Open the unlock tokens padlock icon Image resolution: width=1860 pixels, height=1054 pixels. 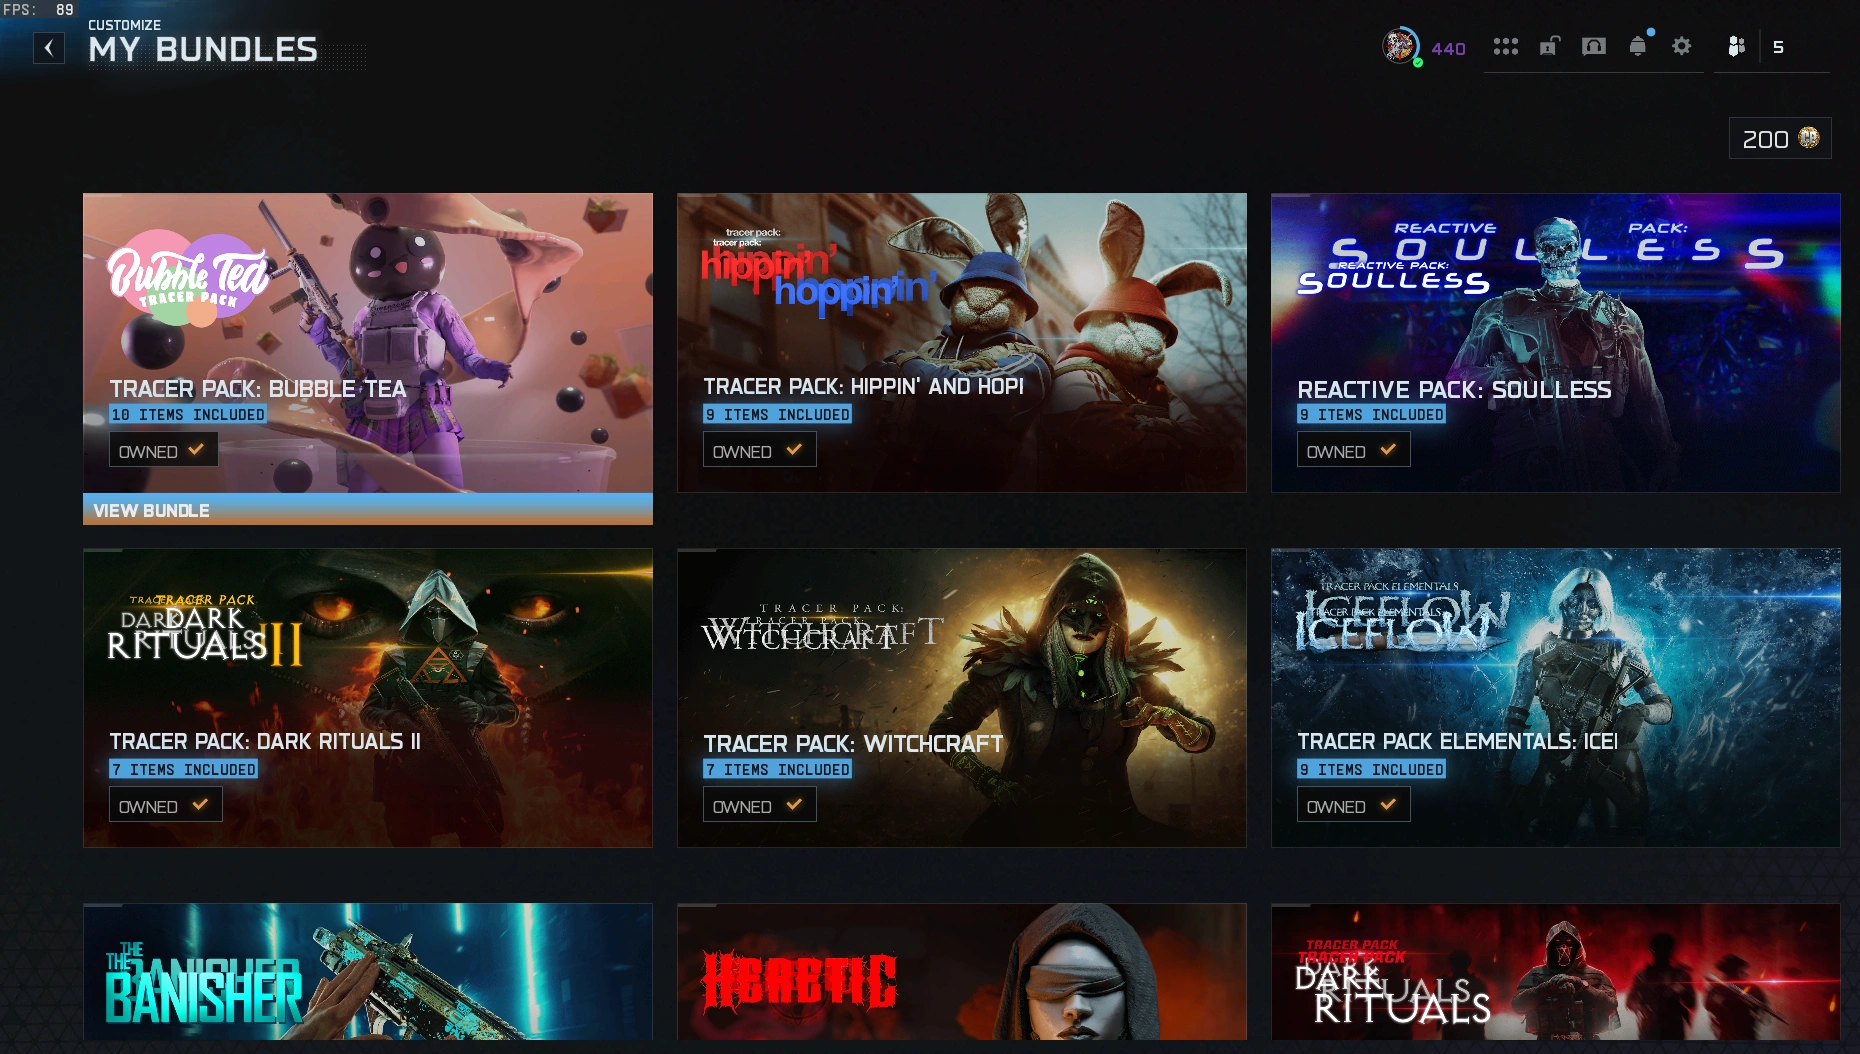1549,46
